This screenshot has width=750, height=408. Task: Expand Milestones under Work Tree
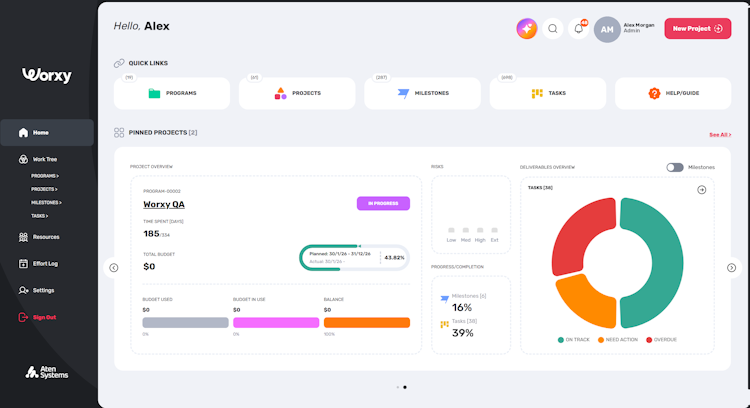pos(46,203)
